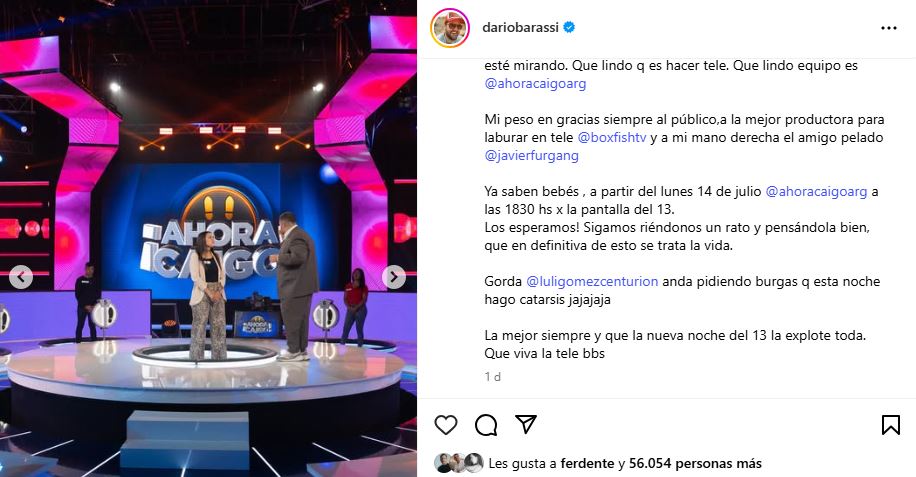The image size is (916, 477).
Task: View profile of liker ferdente
Action: 587,464
